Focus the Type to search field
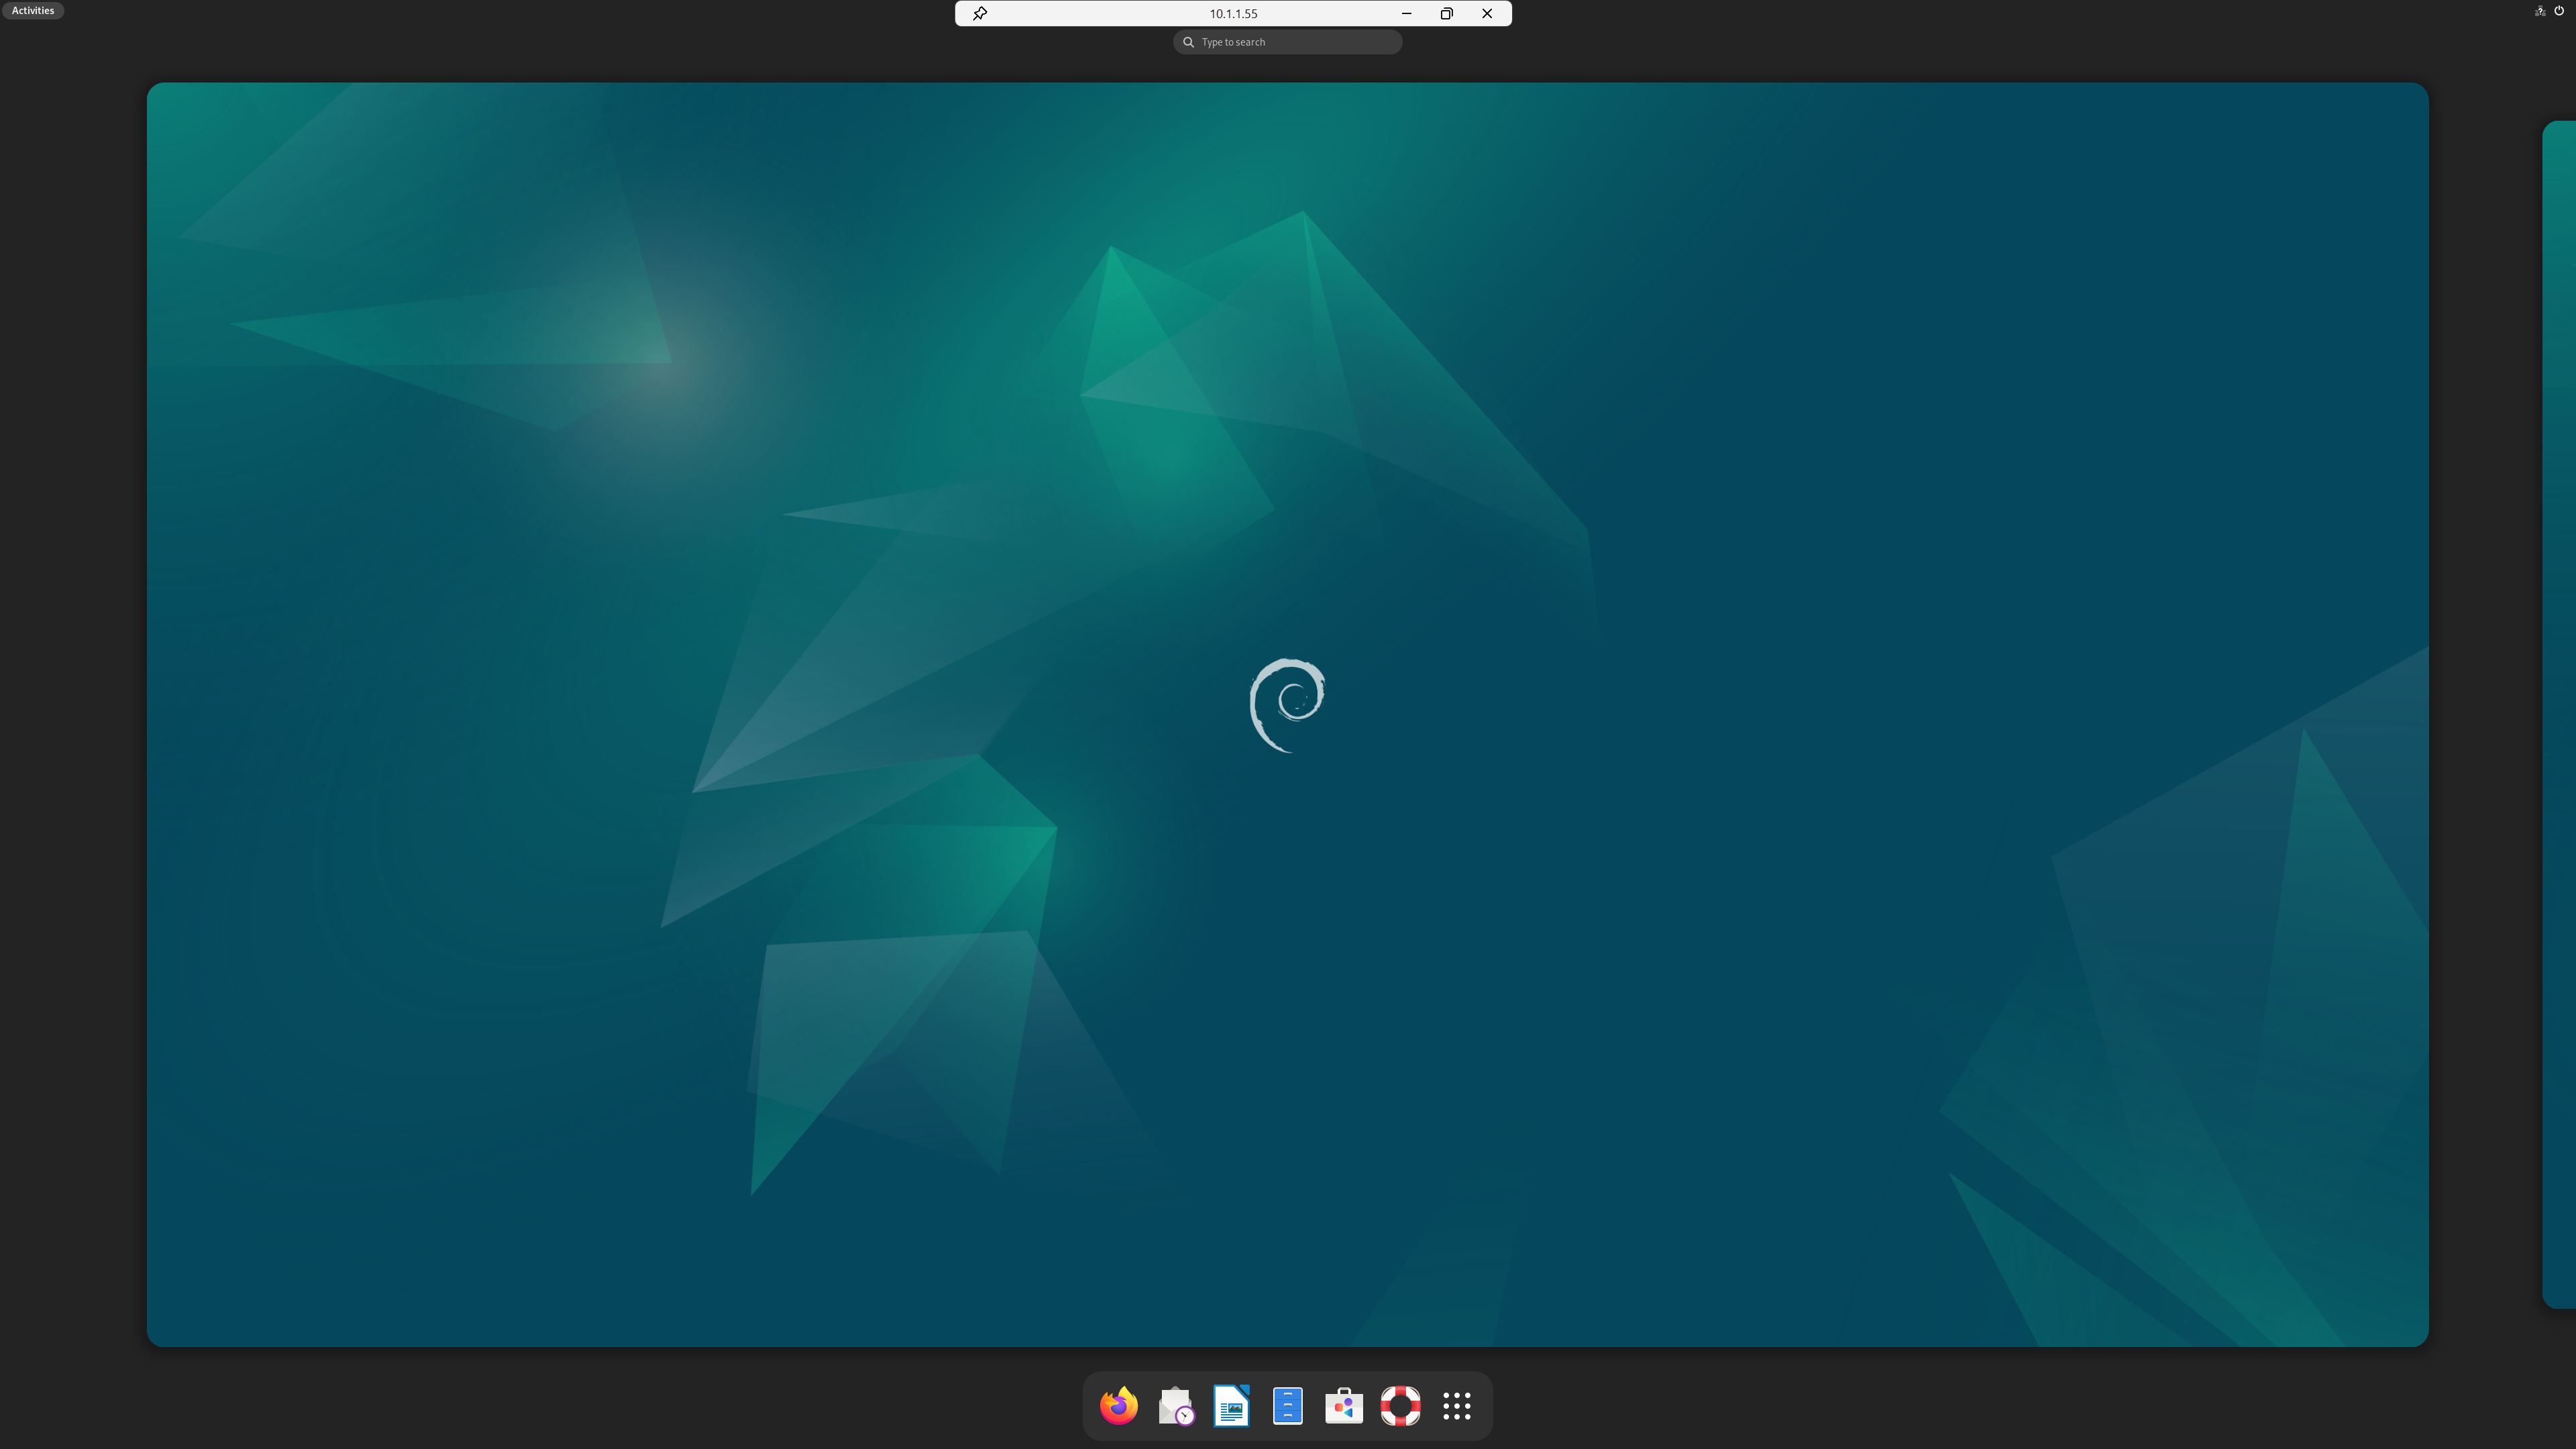The width and height of the screenshot is (2576, 1449). point(1287,42)
